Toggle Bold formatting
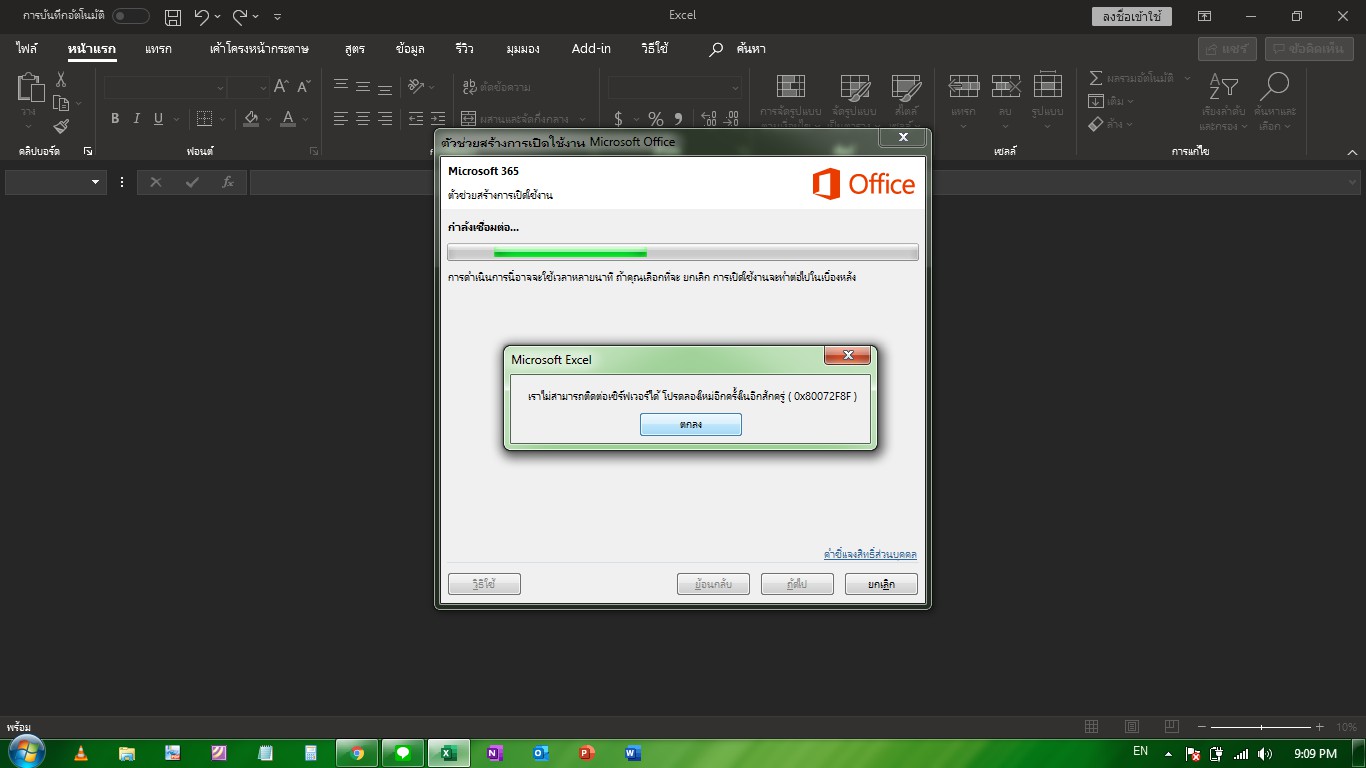Viewport: 1366px width, 768px height. 115,119
